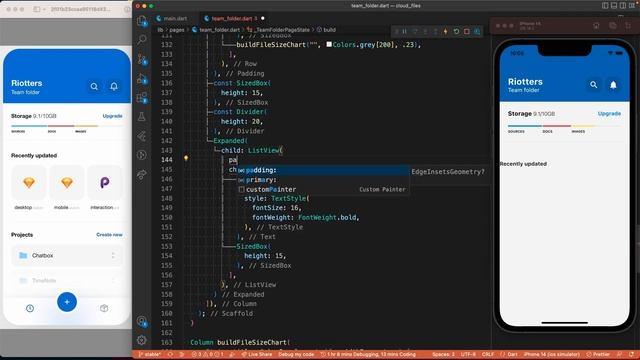Open the Search view in activity bar
Viewport: 640px width, 360px height.
click(x=142, y=39)
